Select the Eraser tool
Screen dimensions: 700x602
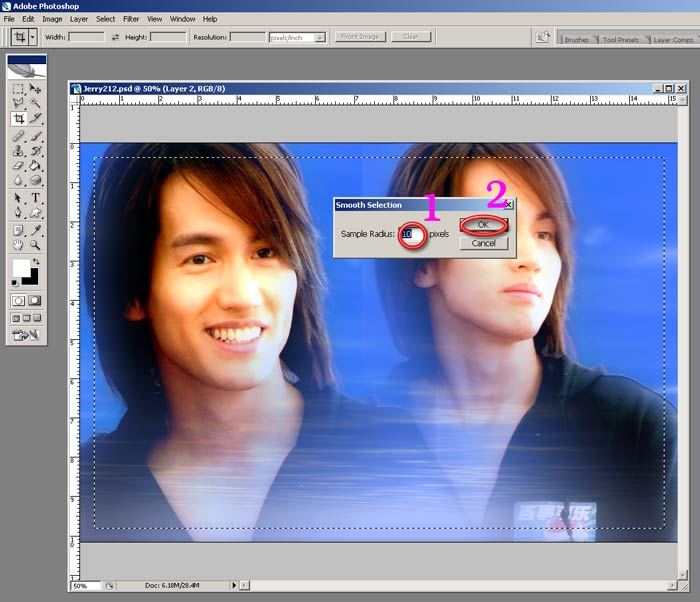pyautogui.click(x=18, y=166)
